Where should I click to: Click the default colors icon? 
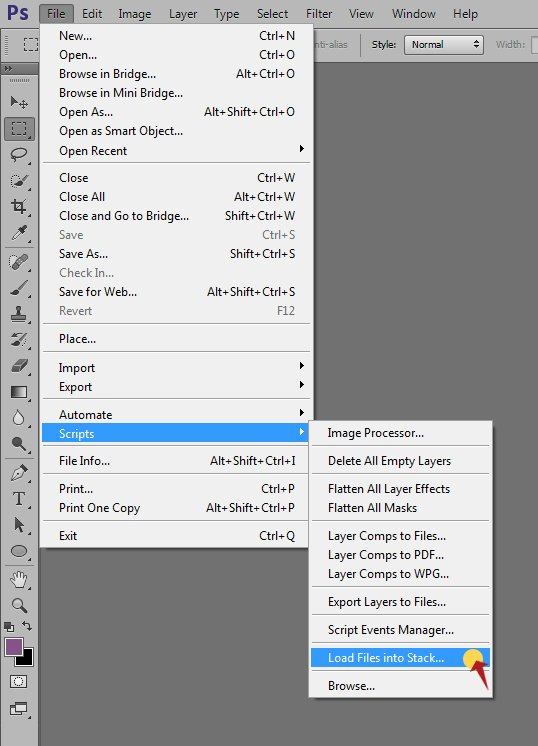pyautogui.click(x=9, y=627)
